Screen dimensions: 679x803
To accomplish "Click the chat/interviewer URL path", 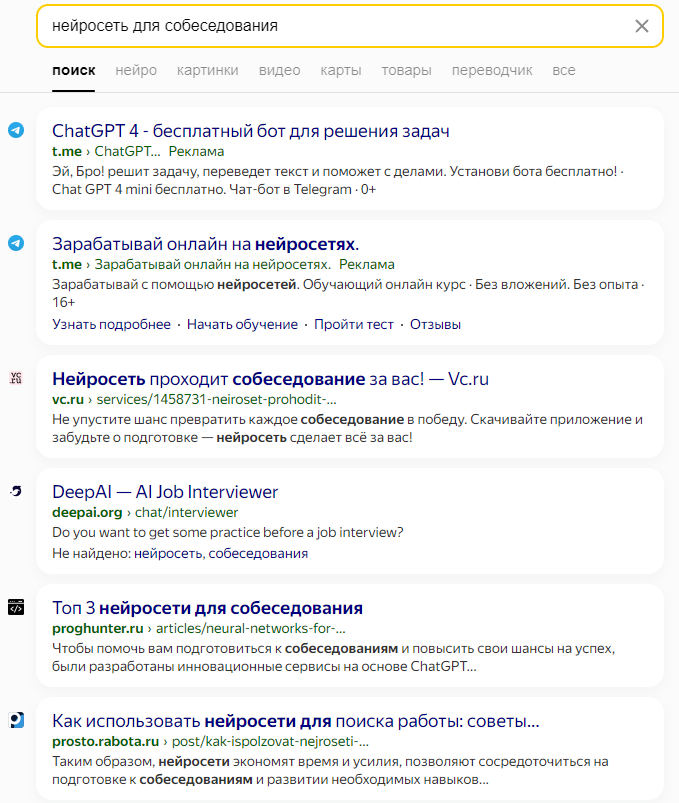I will [186, 513].
